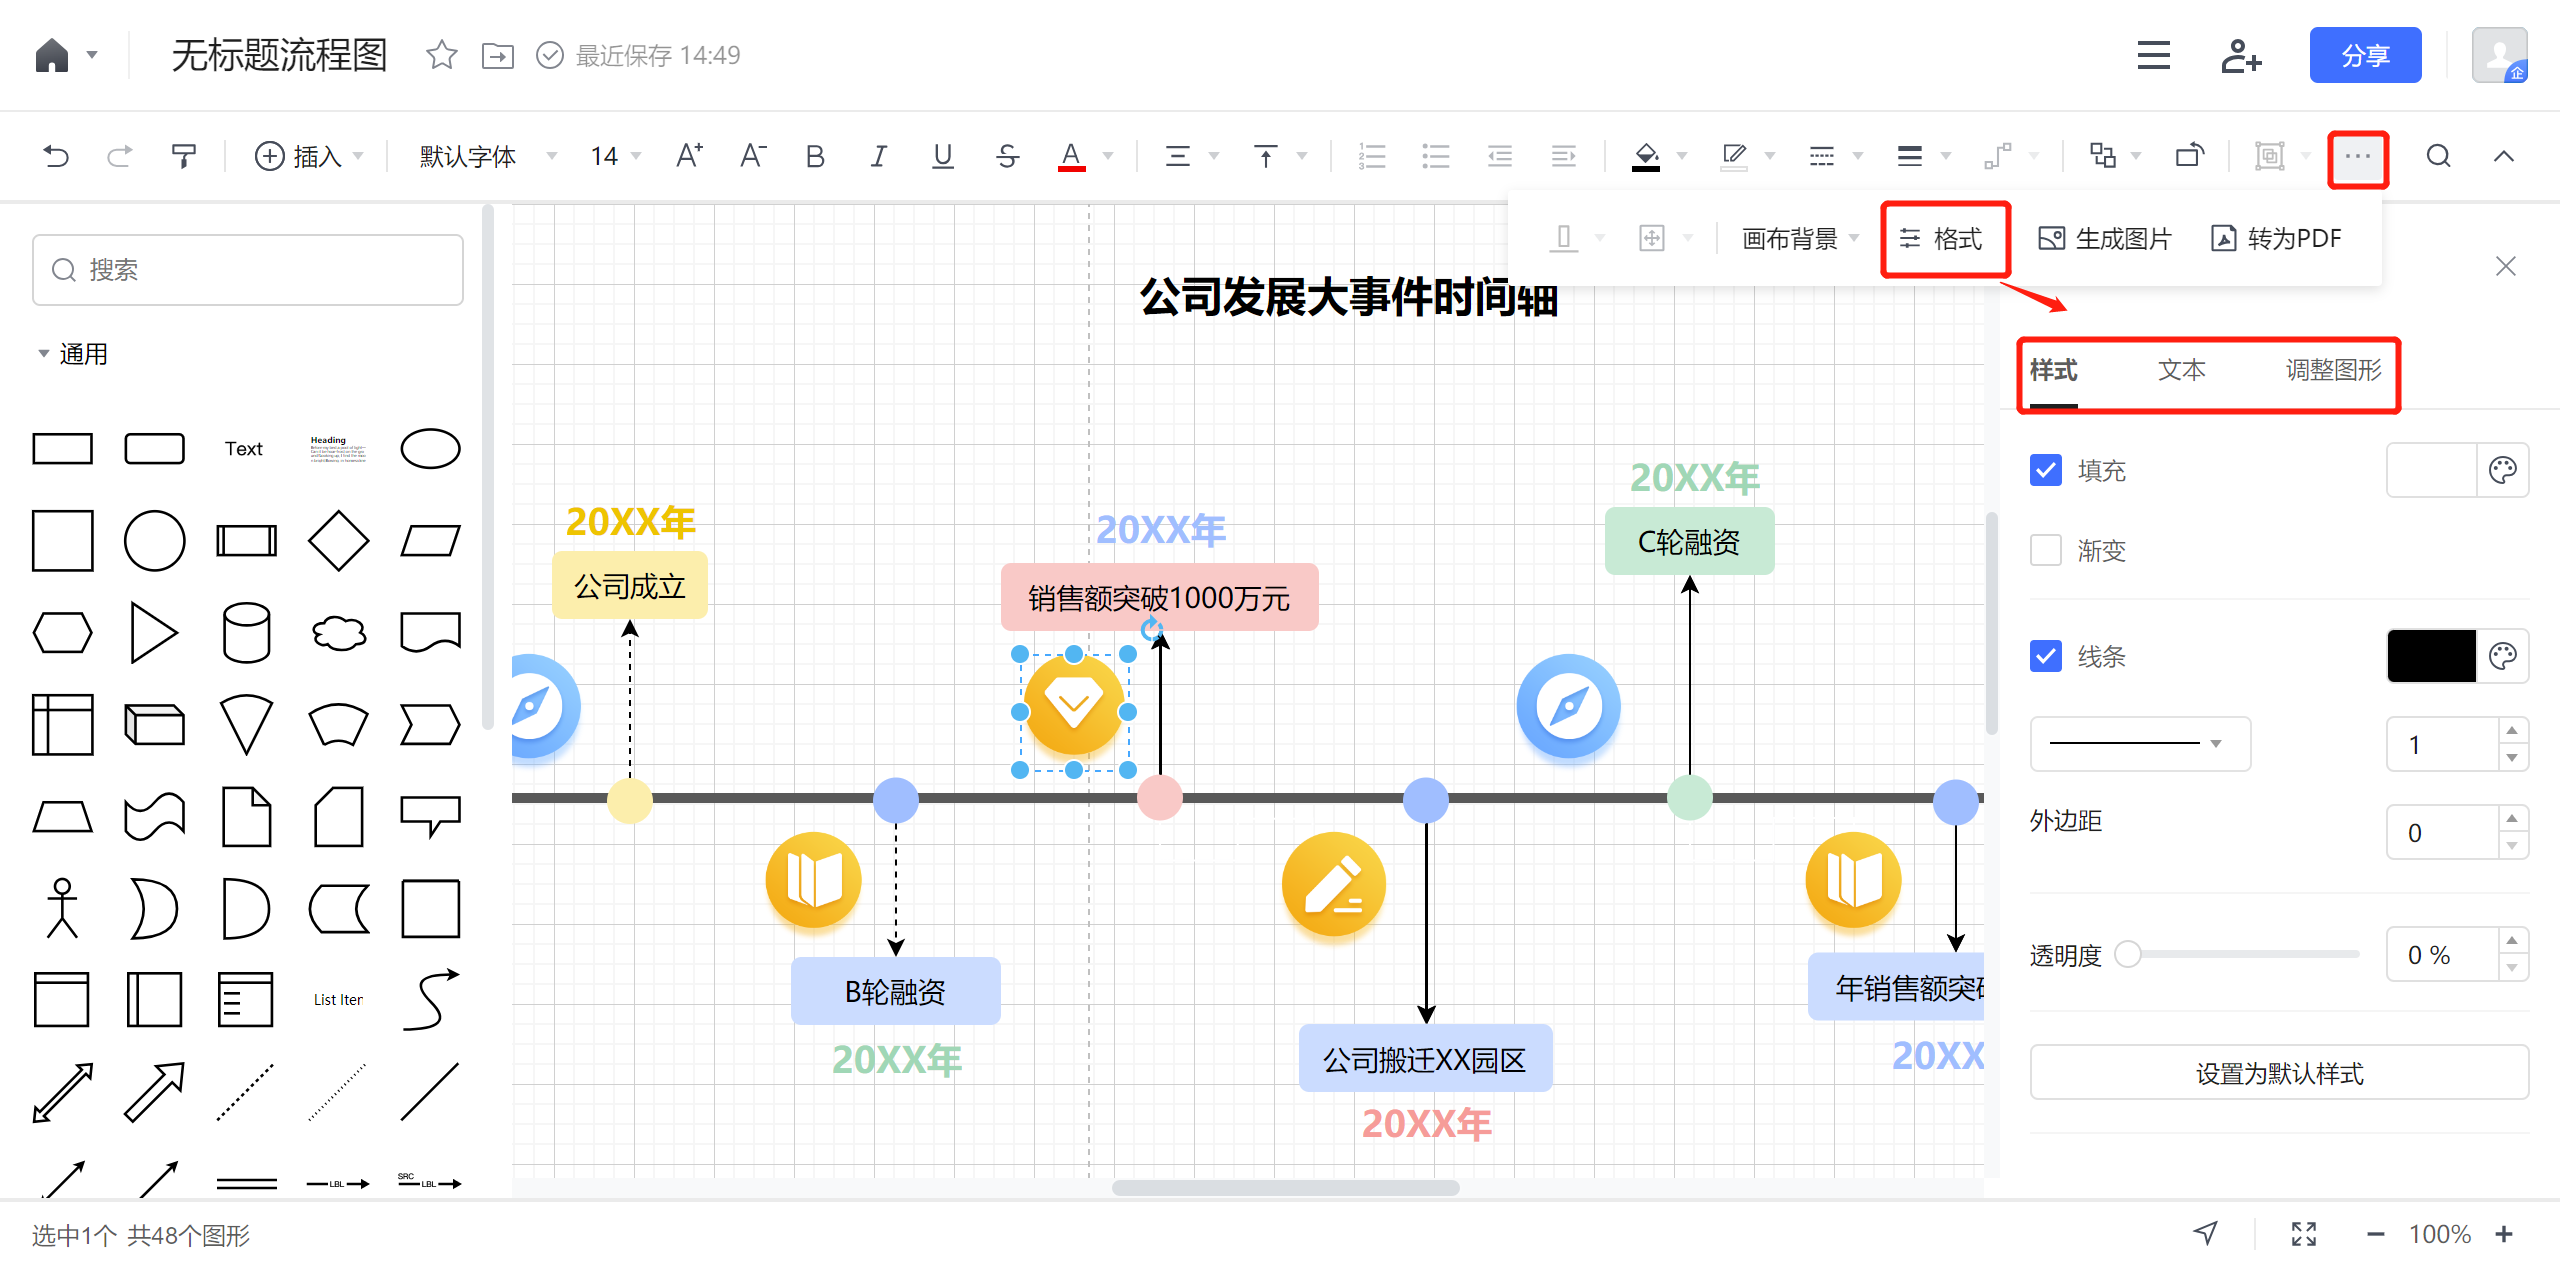Click 设置为默认样式 button

click(x=2279, y=1073)
